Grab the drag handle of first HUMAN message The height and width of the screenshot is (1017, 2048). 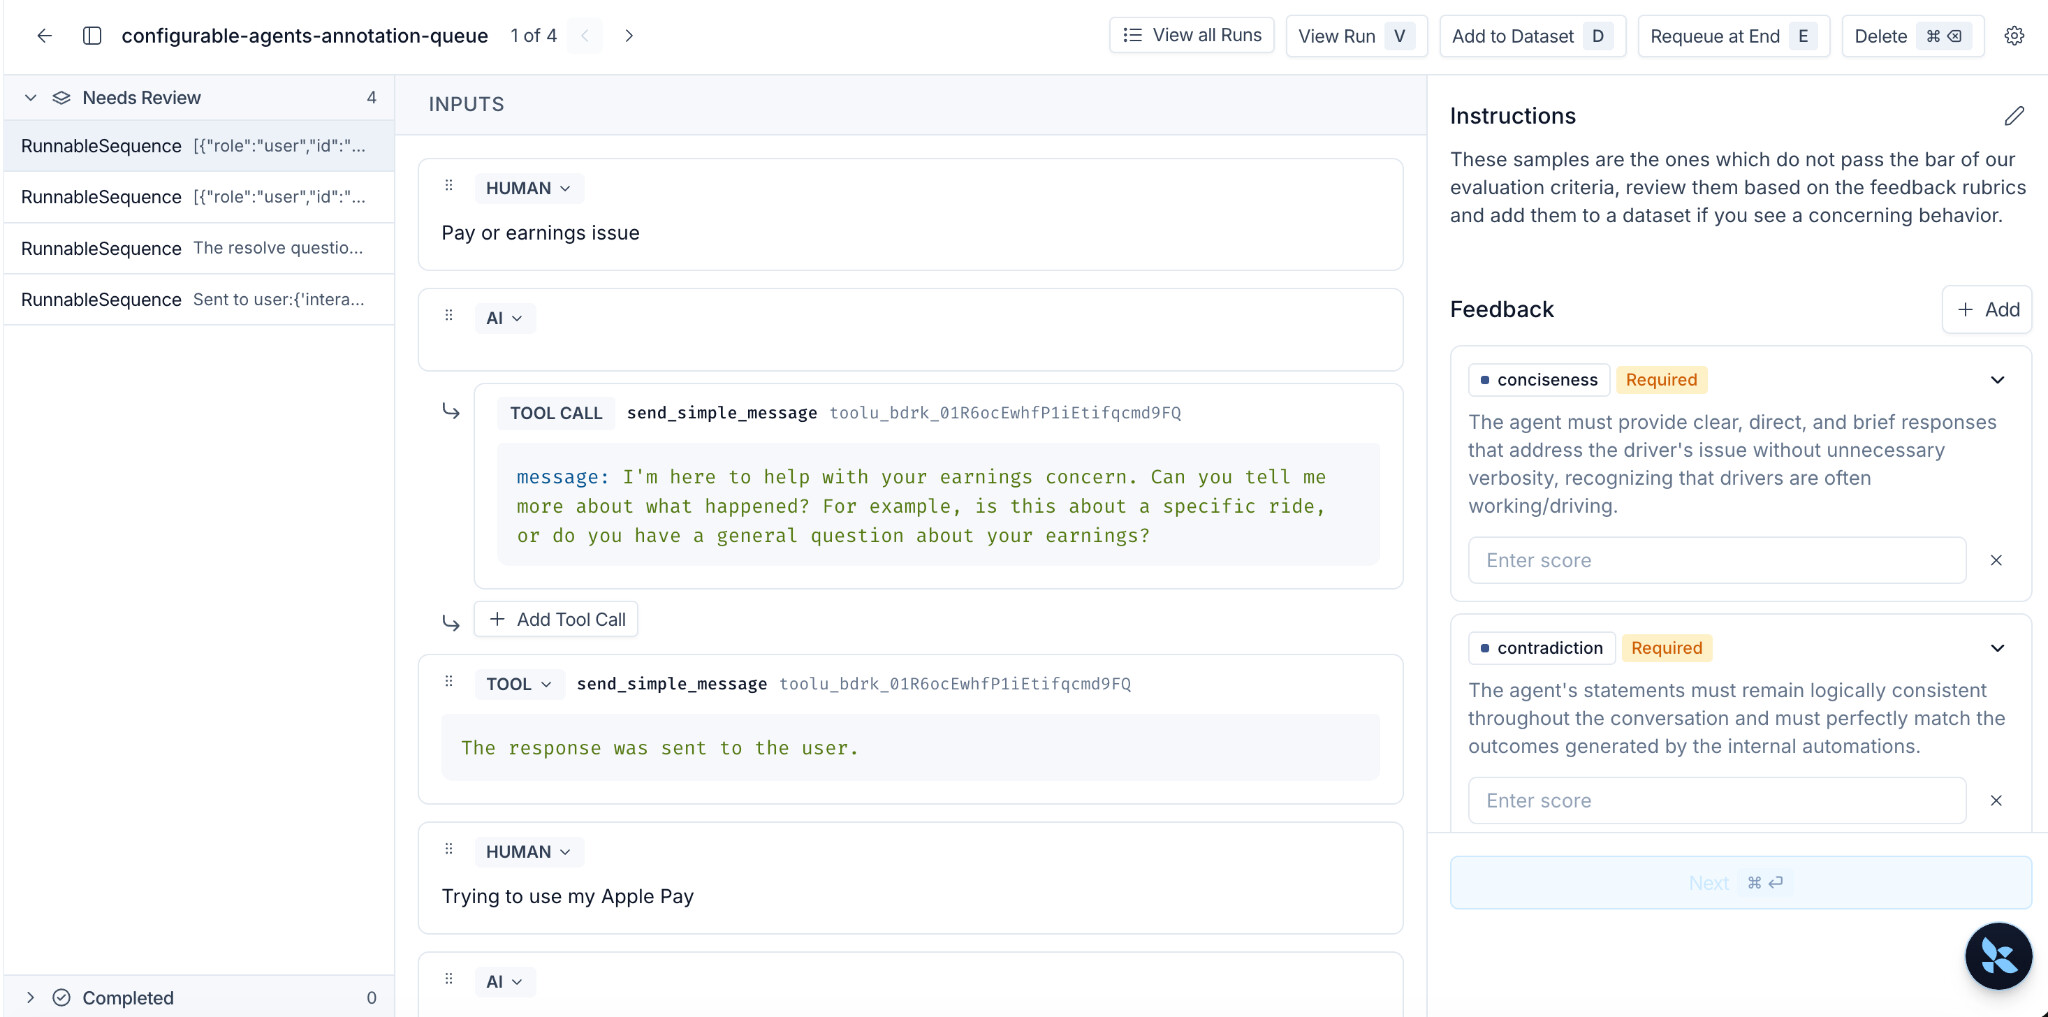tap(449, 186)
